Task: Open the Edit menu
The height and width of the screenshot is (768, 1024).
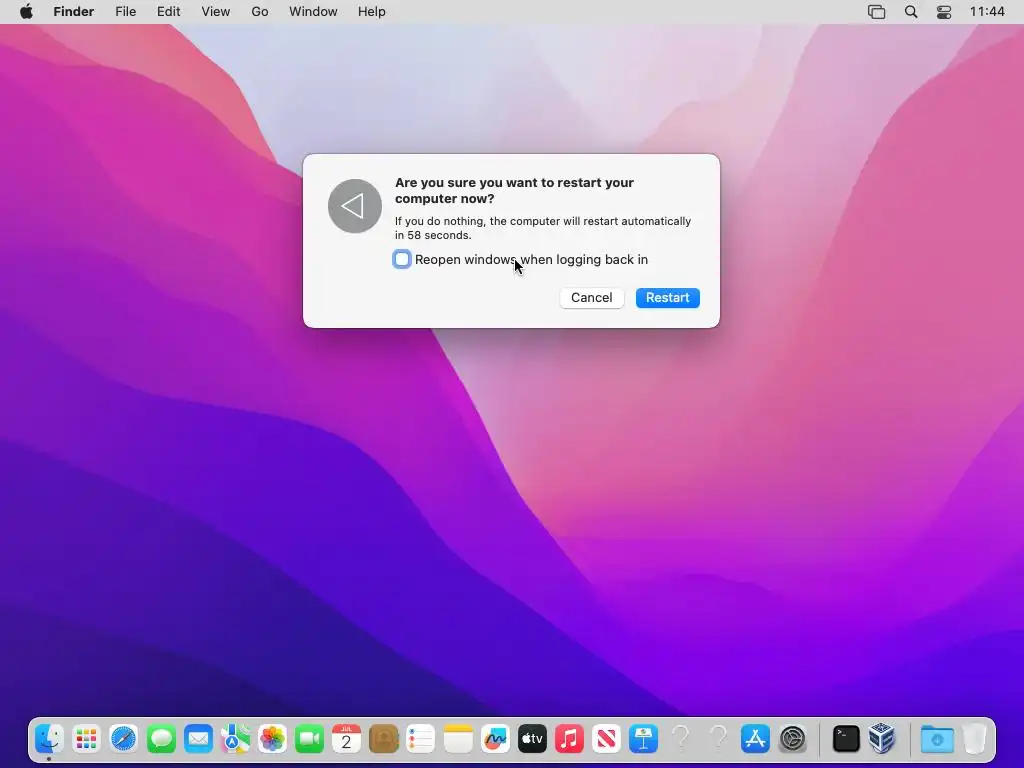Action: click(168, 12)
